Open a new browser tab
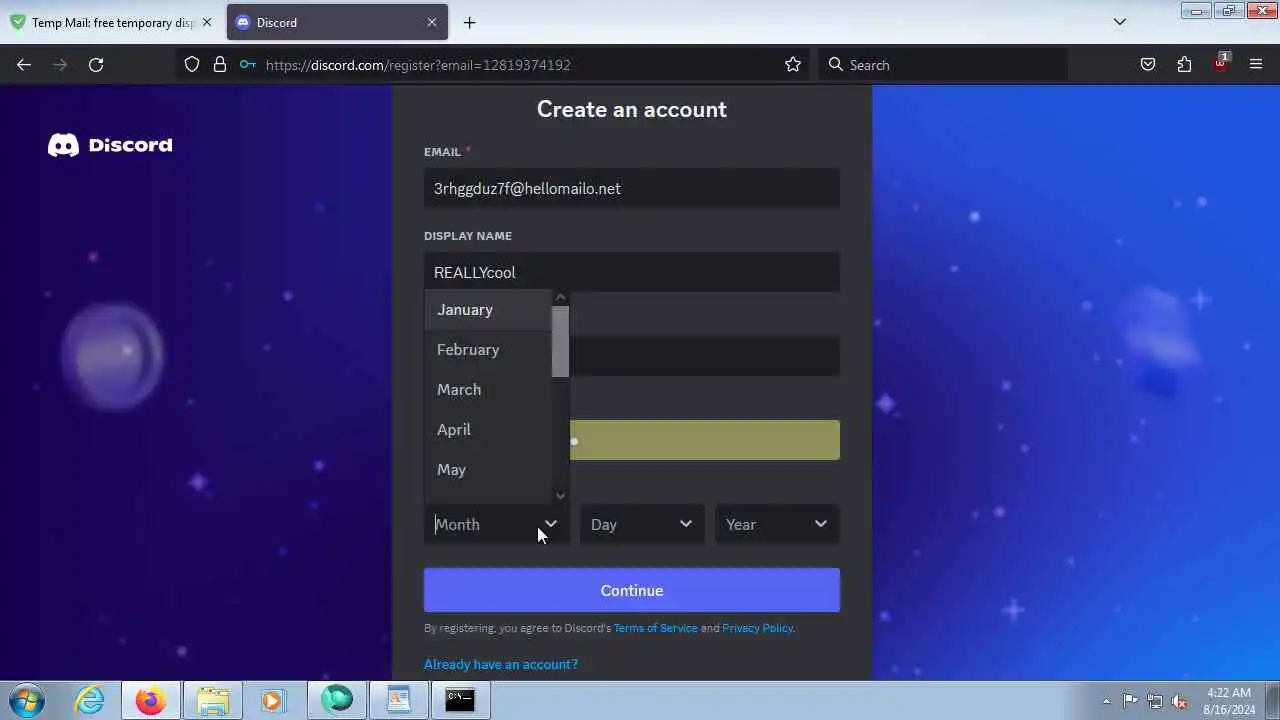This screenshot has height=720, width=1280. 469,22
